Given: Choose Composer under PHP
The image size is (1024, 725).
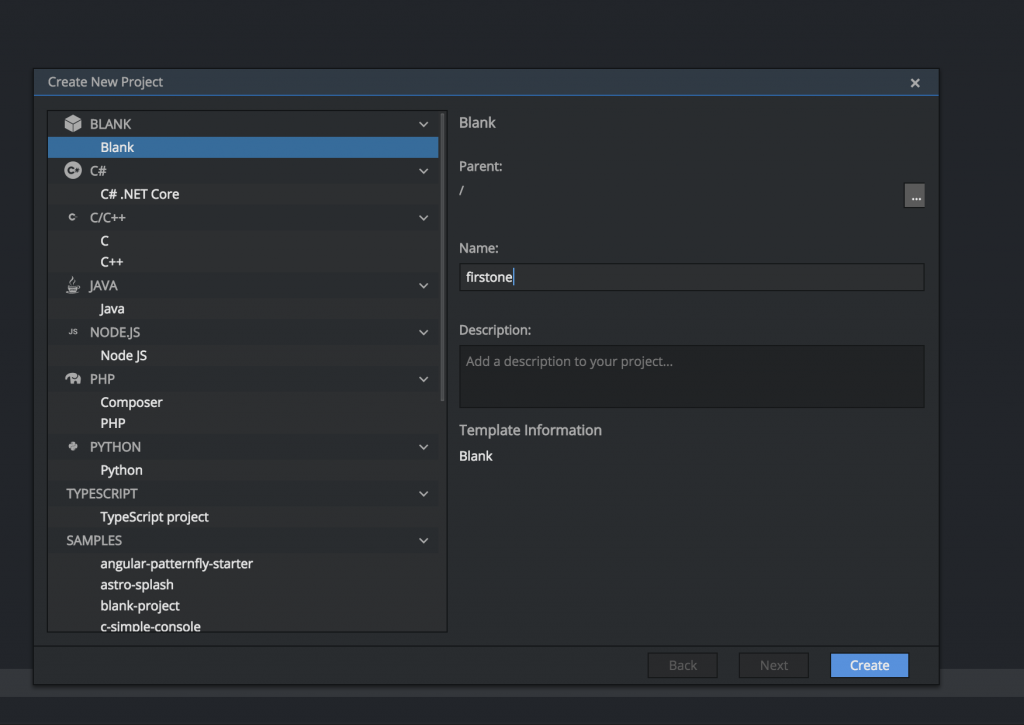Looking at the screenshot, I should click(x=131, y=402).
